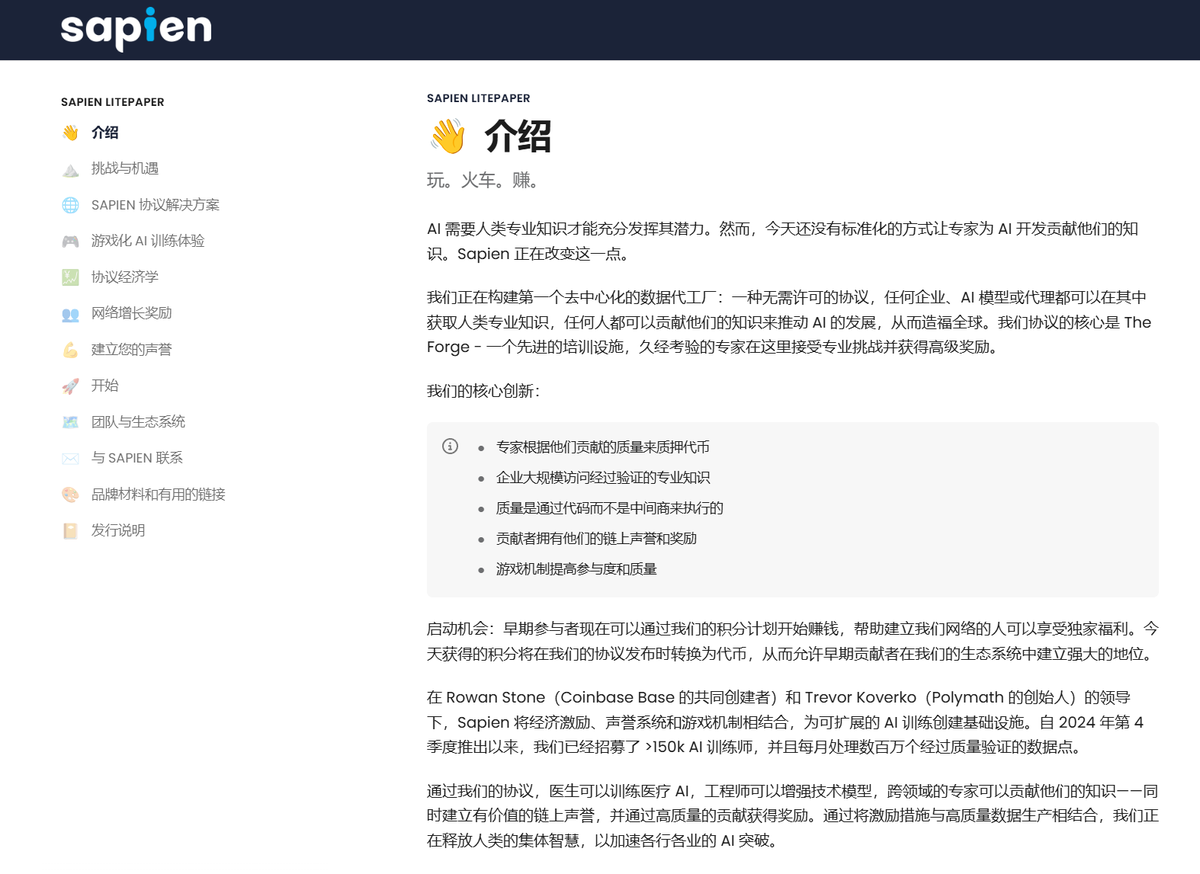Open 团队与生态系统 in the sidebar
The height and width of the screenshot is (874, 1200).
click(x=138, y=422)
